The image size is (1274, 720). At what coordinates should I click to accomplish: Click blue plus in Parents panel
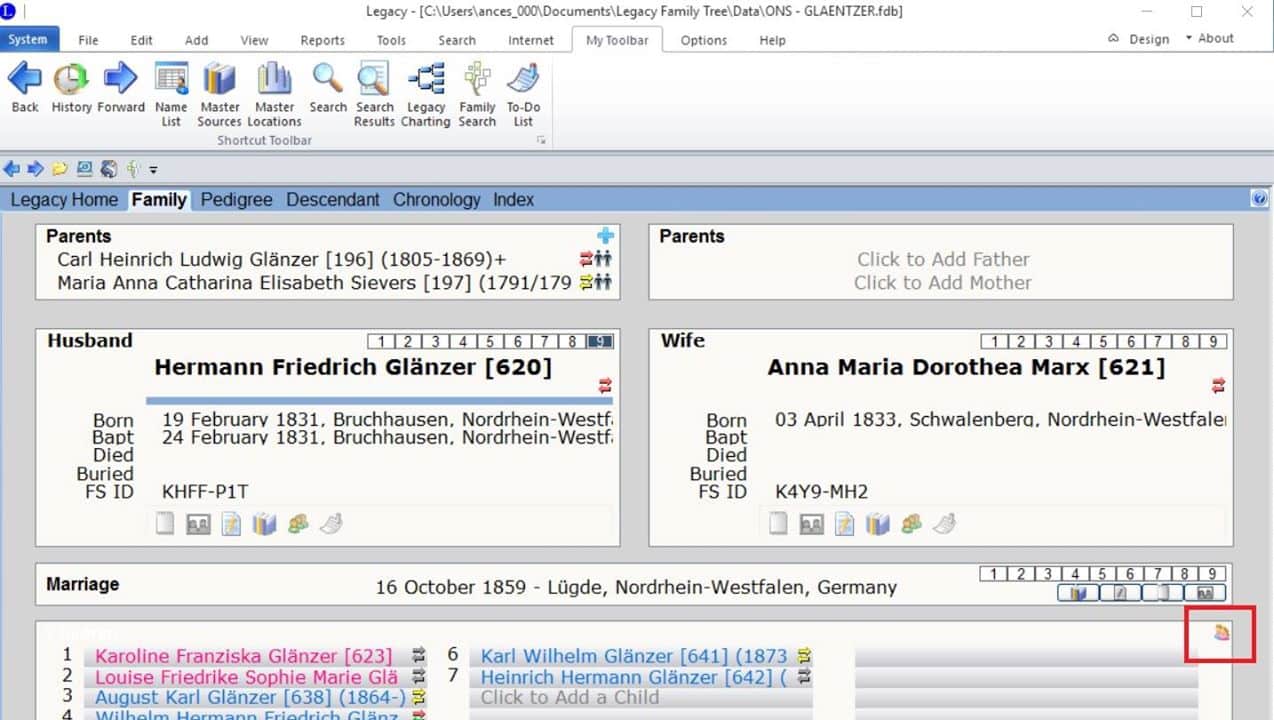605,236
